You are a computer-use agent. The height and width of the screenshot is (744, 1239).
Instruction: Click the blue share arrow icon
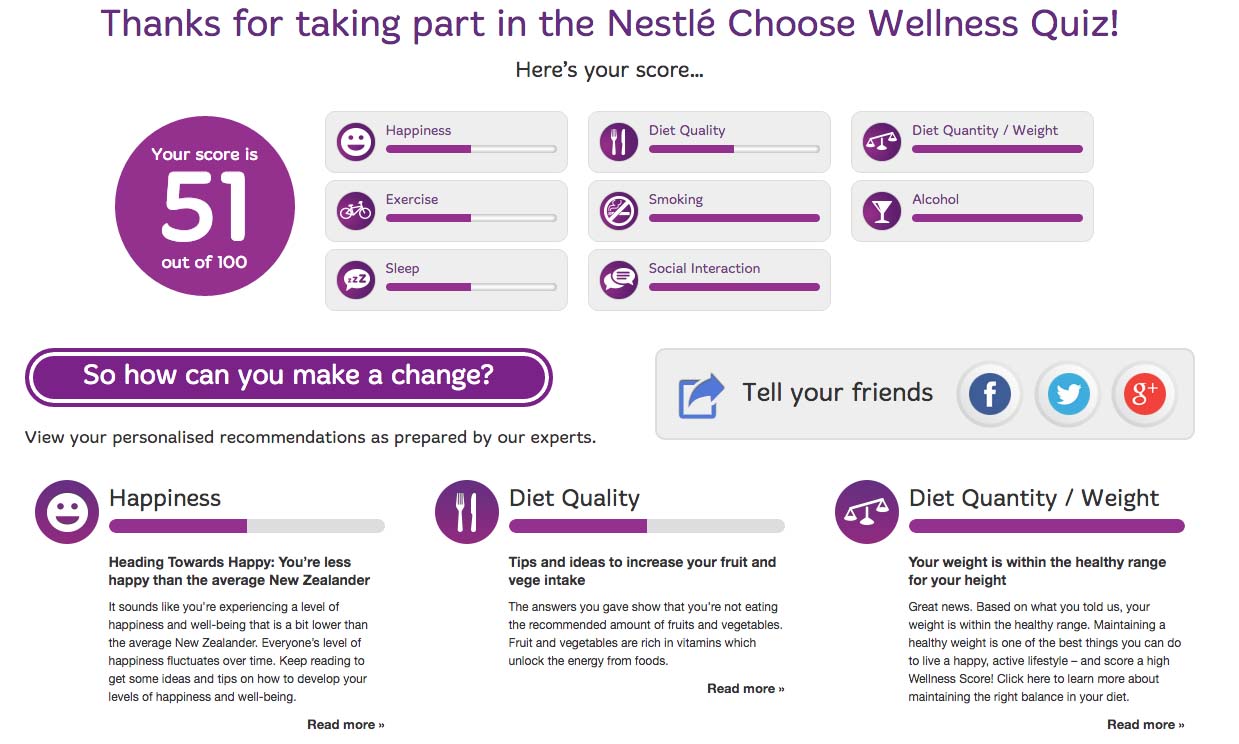pos(699,393)
